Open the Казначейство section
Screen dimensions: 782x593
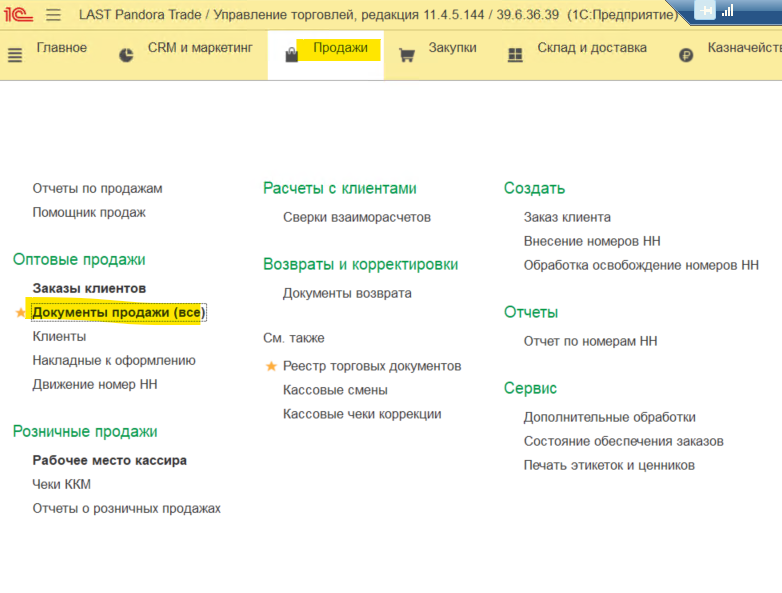click(x=745, y=48)
